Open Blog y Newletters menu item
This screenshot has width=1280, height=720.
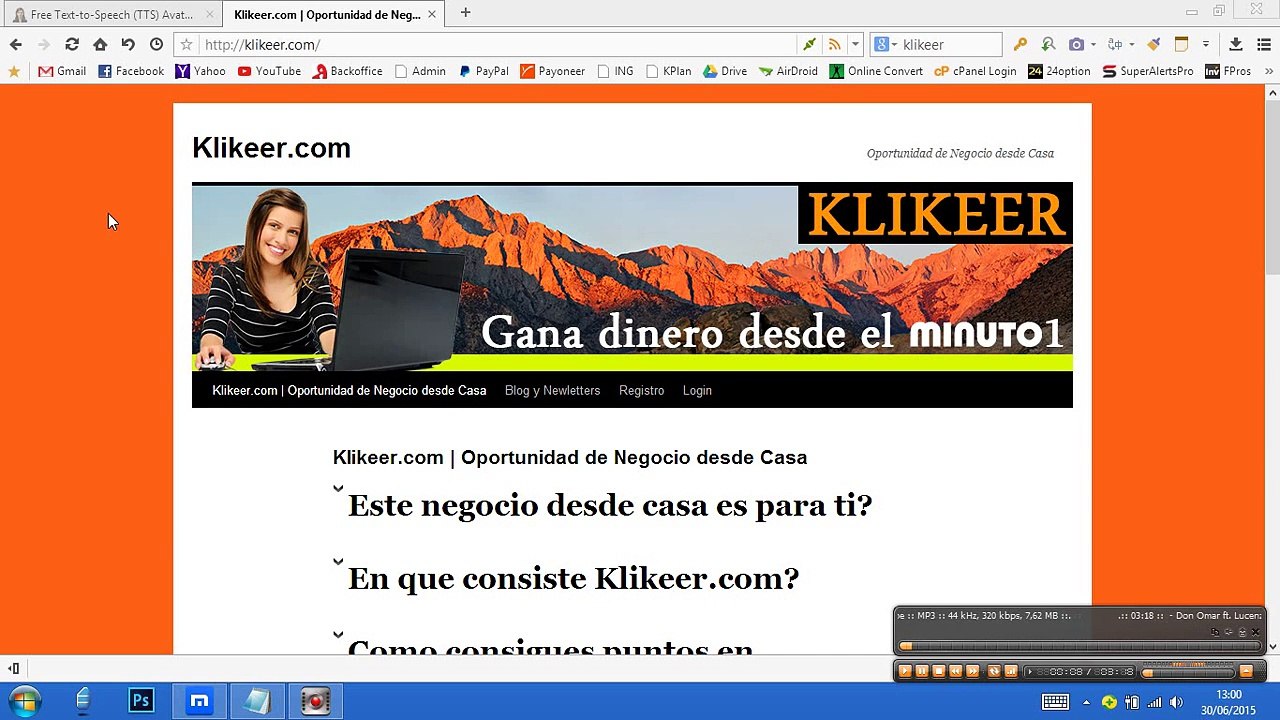point(552,390)
